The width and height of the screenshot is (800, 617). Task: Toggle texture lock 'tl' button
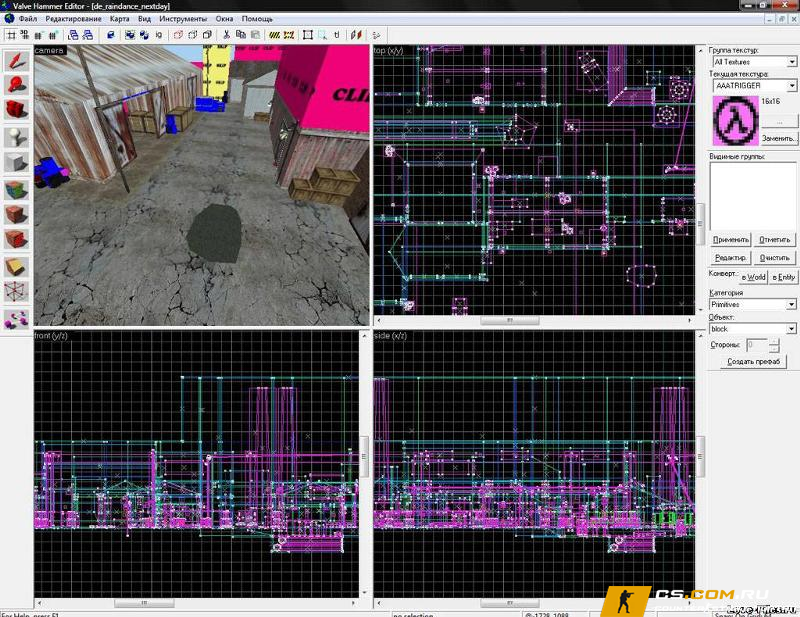336,35
